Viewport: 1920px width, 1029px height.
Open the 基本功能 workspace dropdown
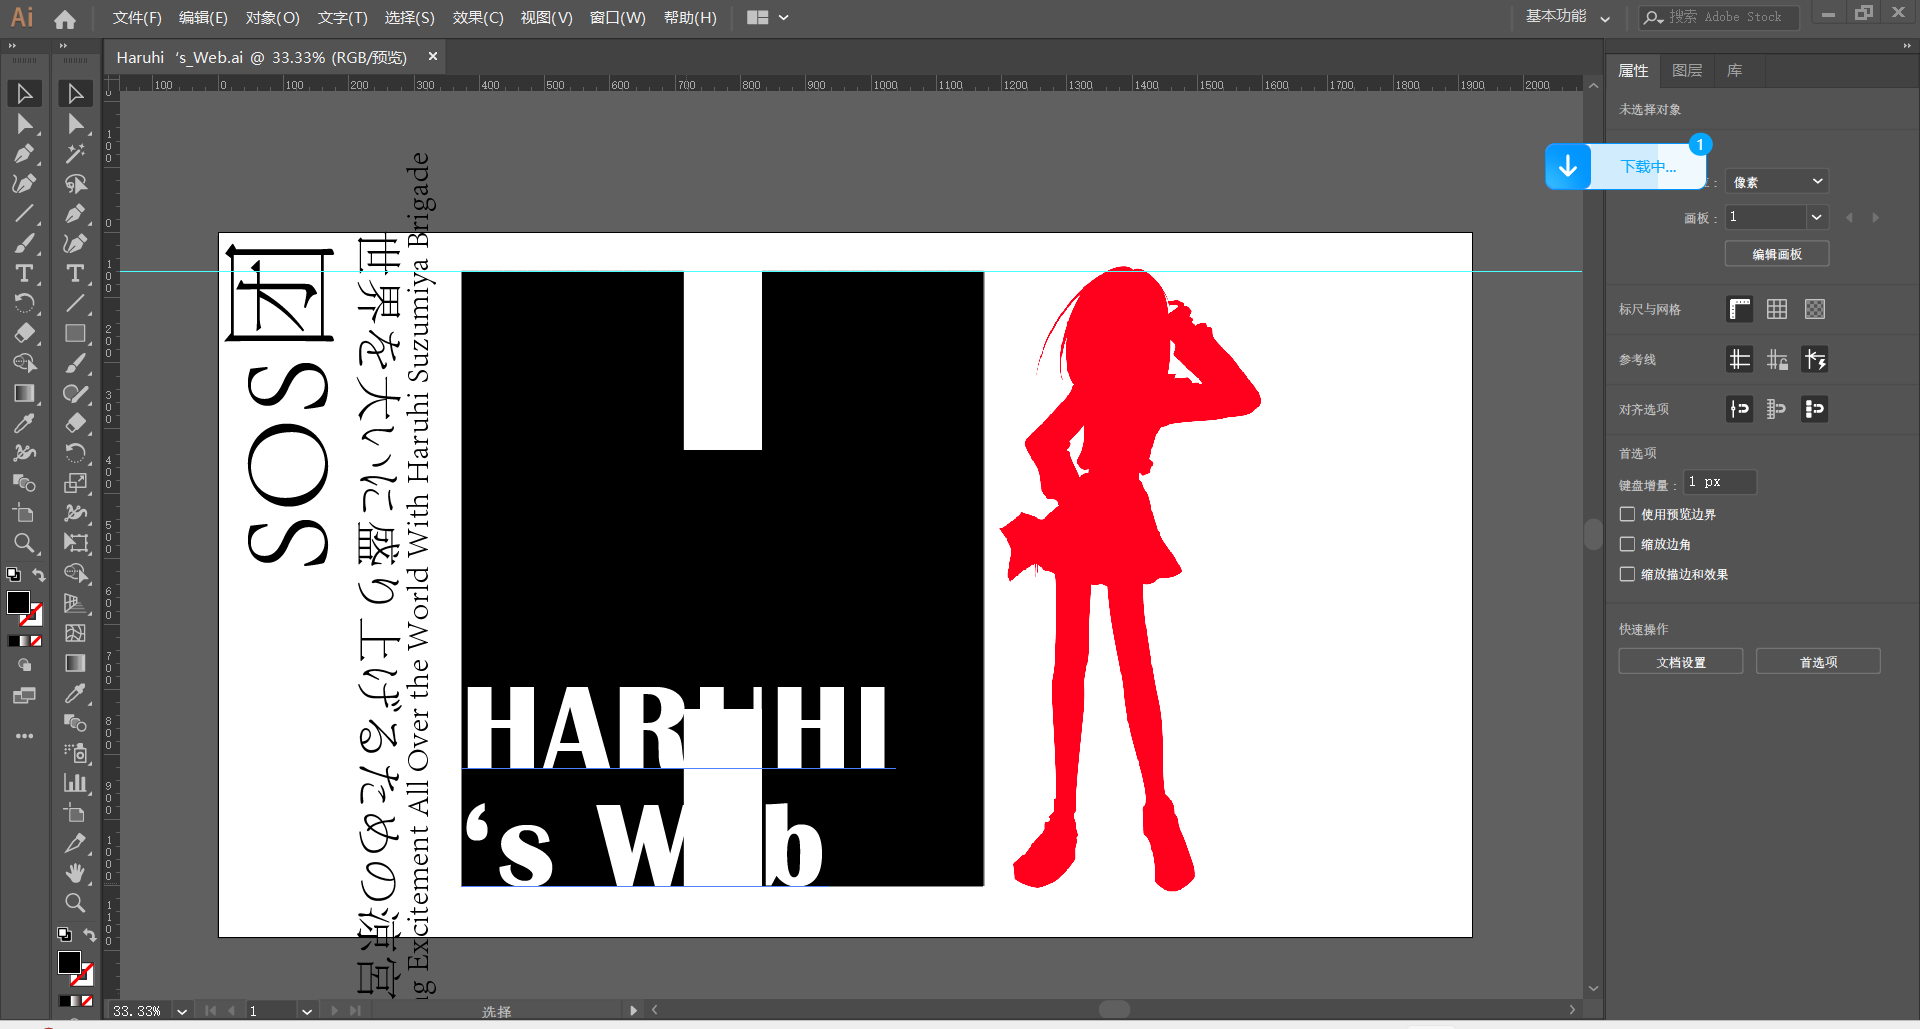(1567, 17)
